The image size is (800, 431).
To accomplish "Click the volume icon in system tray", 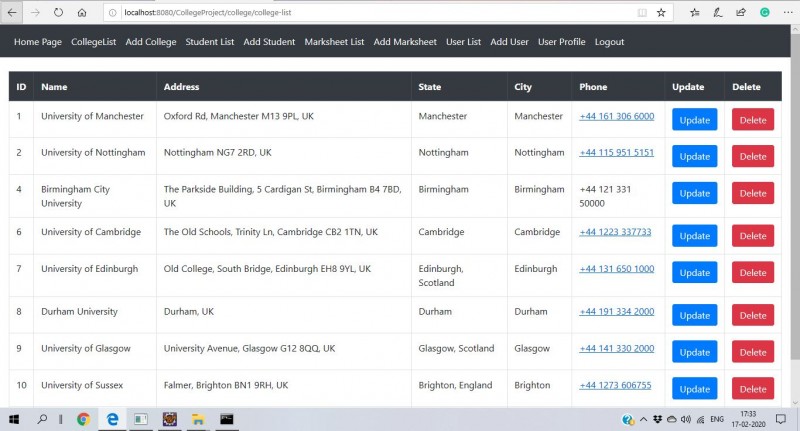I will [686, 419].
